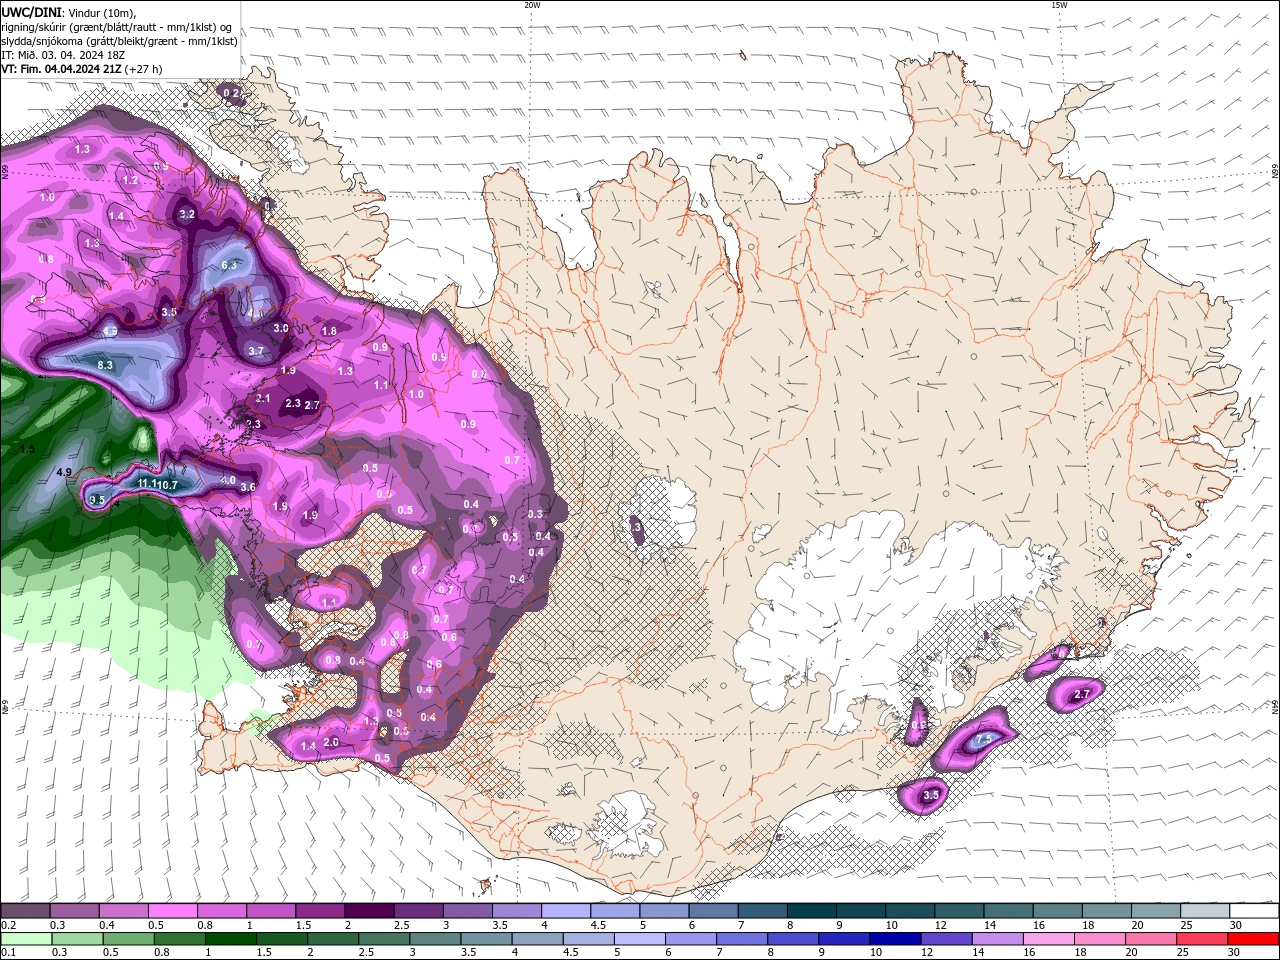Click the lightest green 0.1–0.3 rain legend swatch
This screenshot has width=1280, height=960.
[25, 939]
